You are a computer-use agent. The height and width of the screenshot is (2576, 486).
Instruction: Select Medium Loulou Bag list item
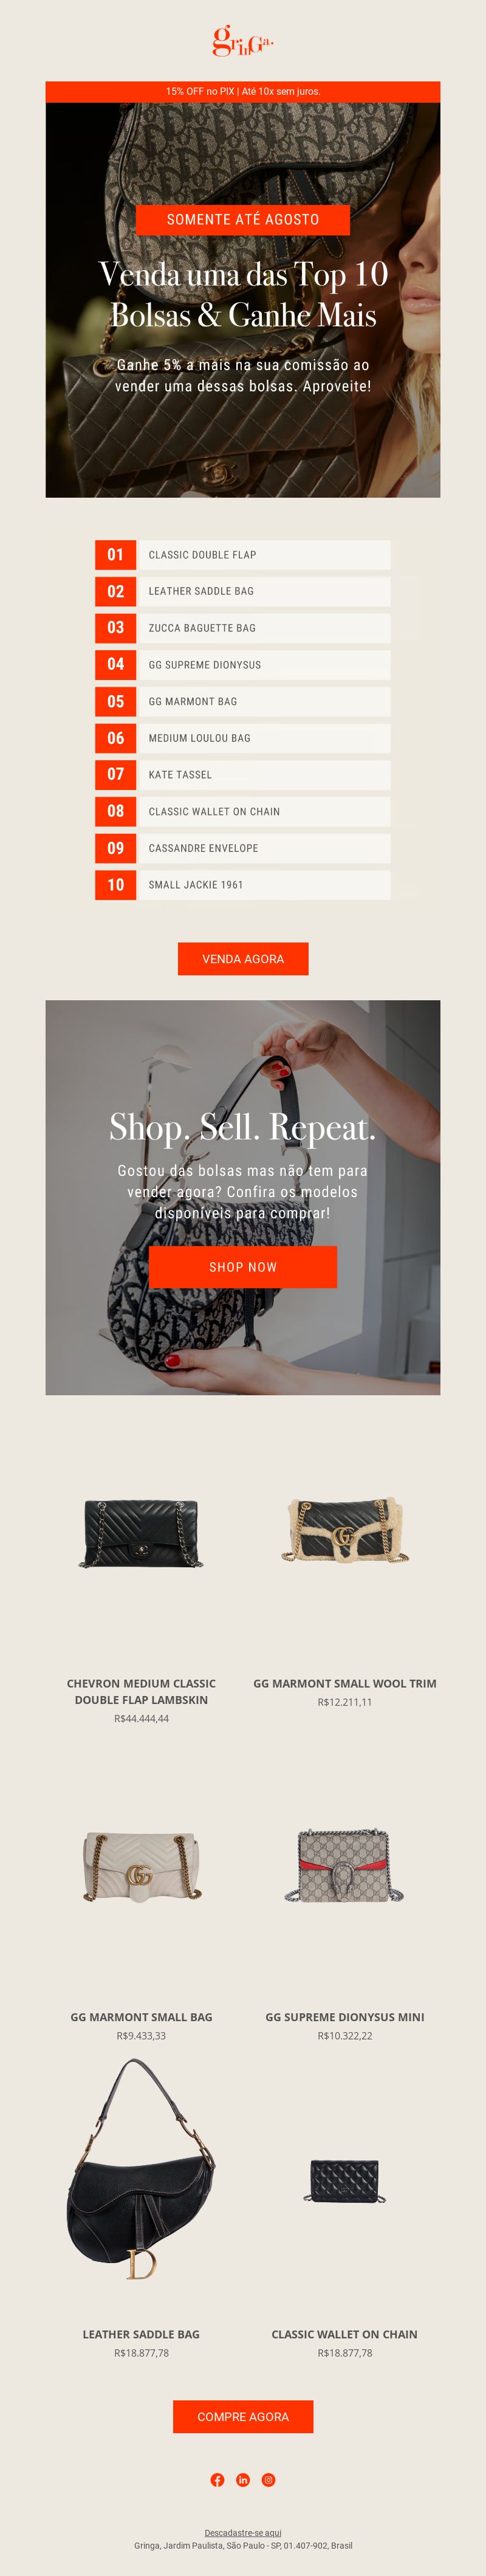243,738
